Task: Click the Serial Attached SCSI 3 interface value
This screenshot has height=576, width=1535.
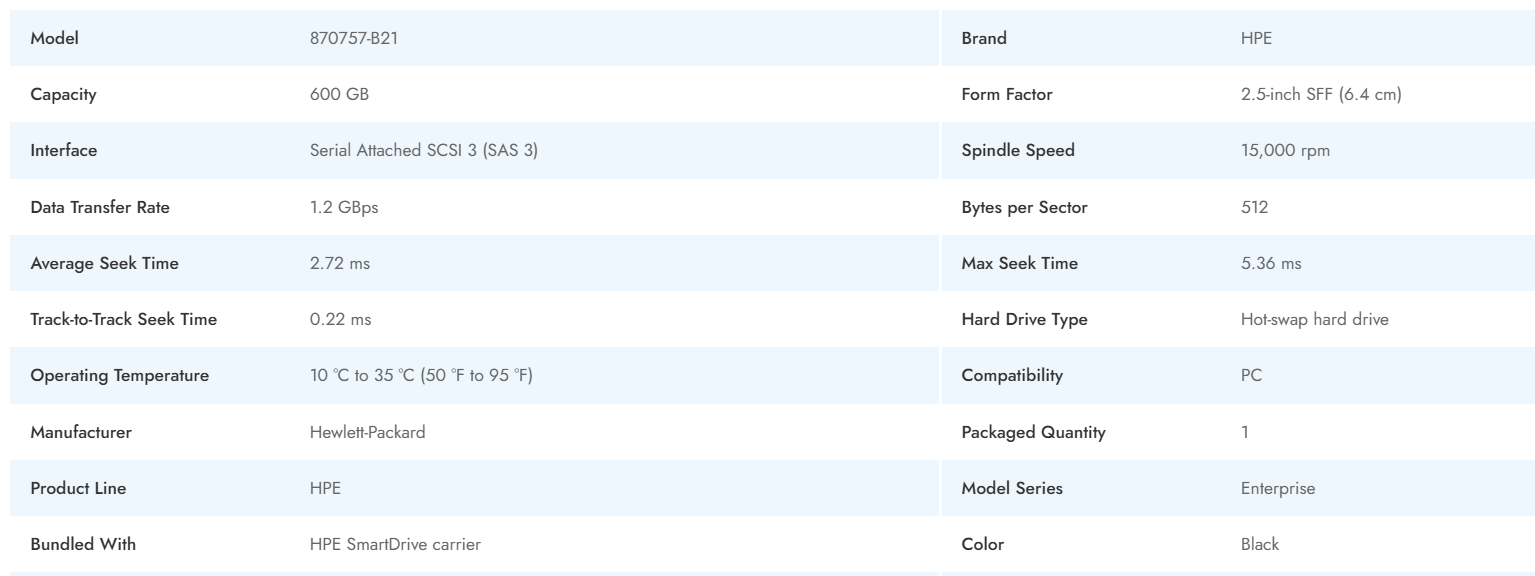Action: (x=425, y=151)
